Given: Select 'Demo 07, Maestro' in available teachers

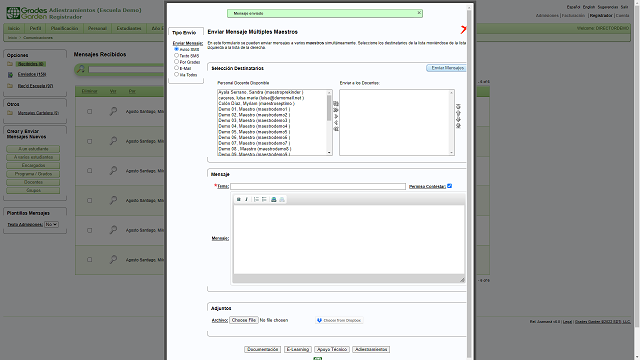Looking at the screenshot, I should click(254, 143).
